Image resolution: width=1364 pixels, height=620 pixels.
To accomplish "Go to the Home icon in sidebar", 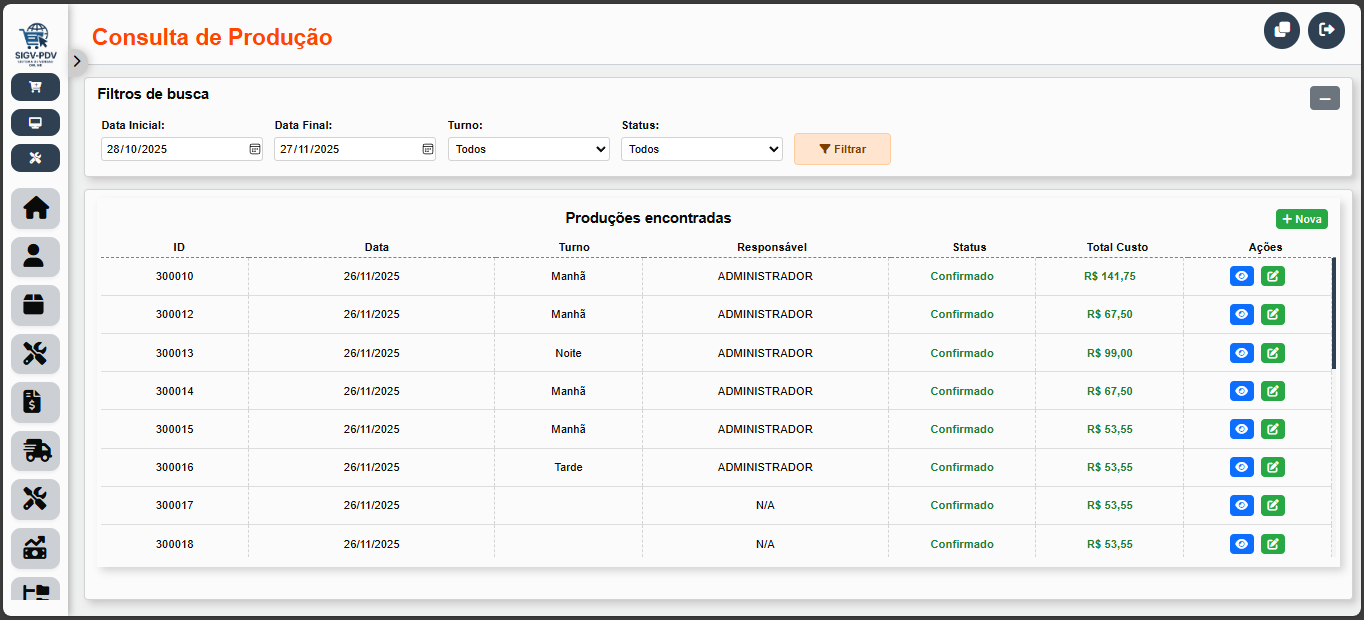I will coord(35,208).
